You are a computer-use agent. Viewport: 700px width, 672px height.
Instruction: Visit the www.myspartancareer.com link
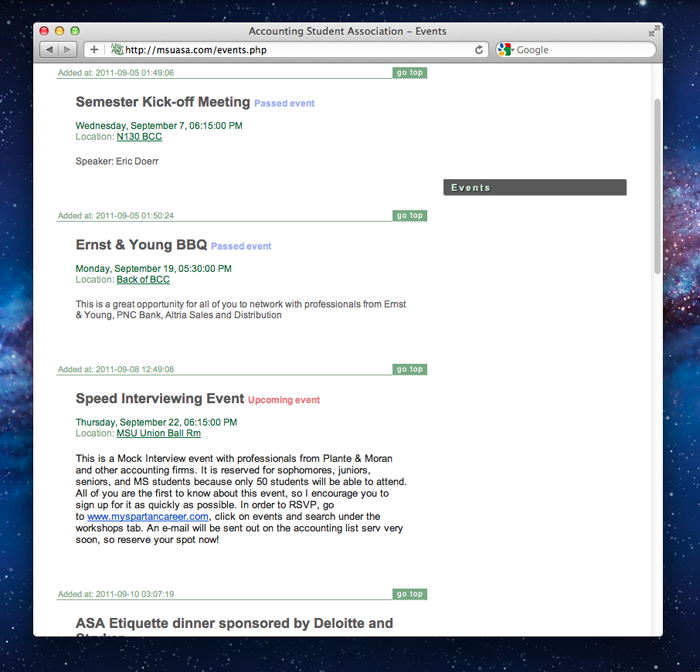coord(147,517)
